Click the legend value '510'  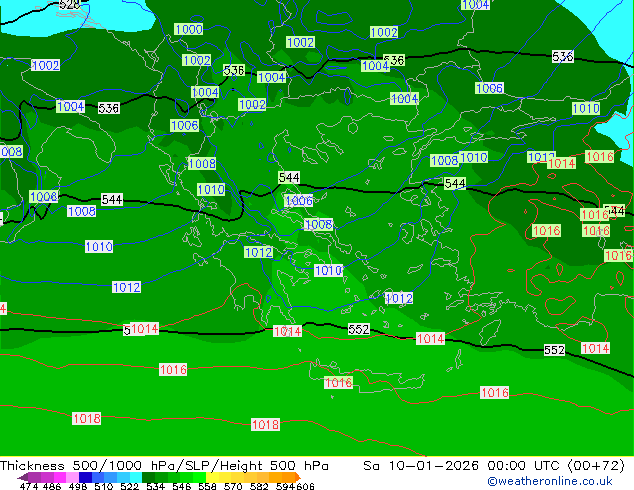tap(104, 486)
